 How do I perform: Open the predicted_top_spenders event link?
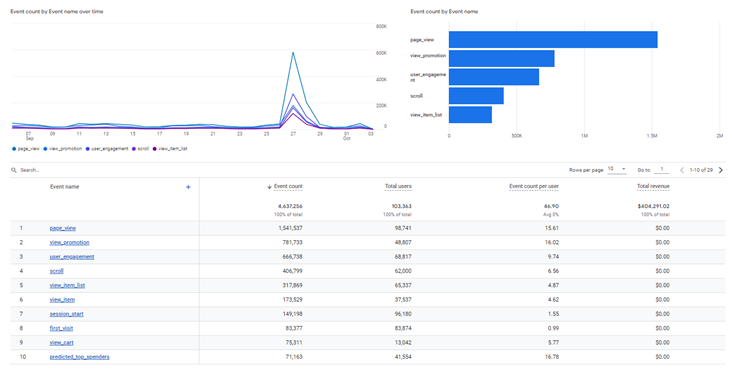[80, 357]
